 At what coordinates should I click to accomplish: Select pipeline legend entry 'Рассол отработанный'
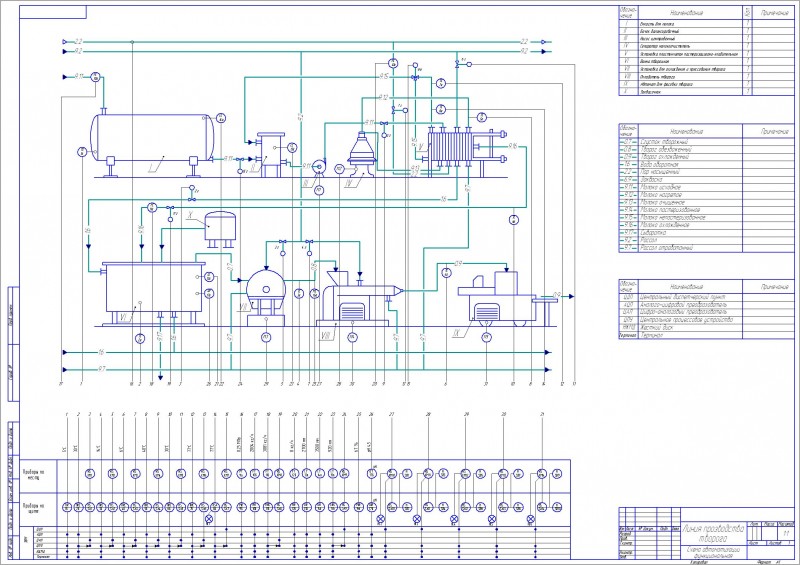(x=707, y=248)
